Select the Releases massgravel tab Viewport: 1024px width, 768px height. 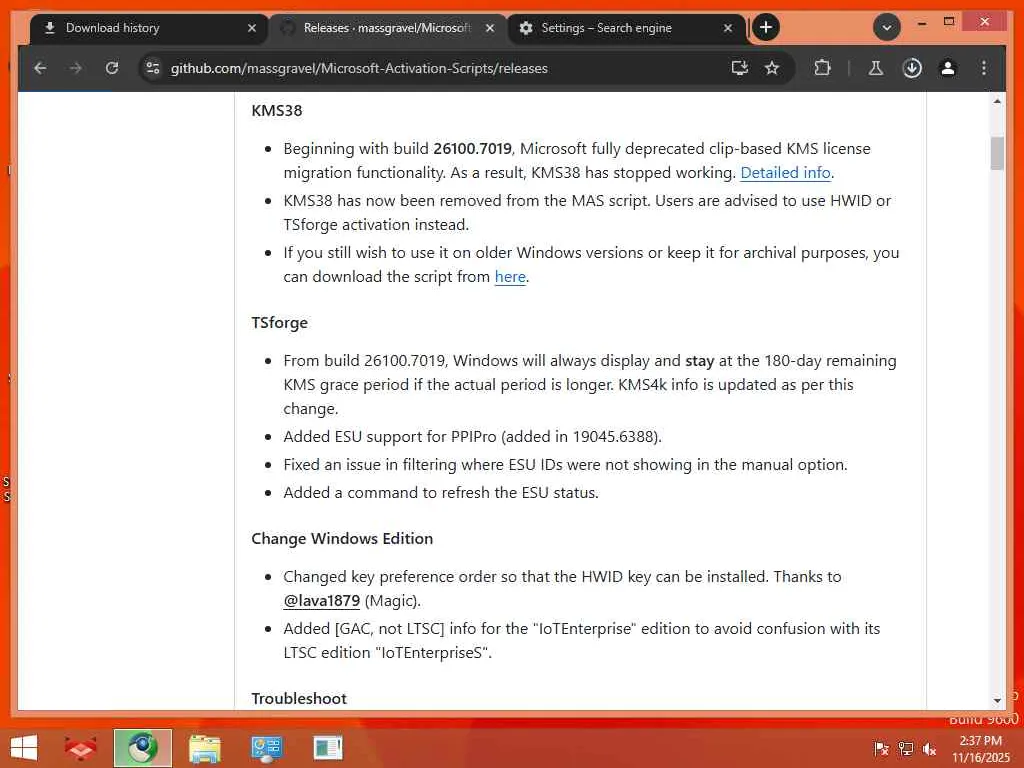pyautogui.click(x=388, y=28)
